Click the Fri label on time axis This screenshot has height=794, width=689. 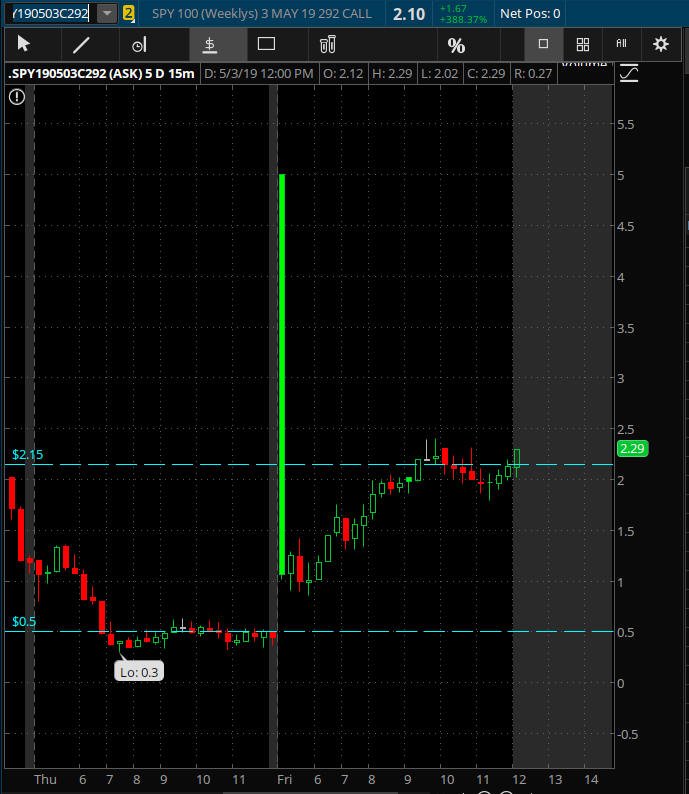(284, 779)
